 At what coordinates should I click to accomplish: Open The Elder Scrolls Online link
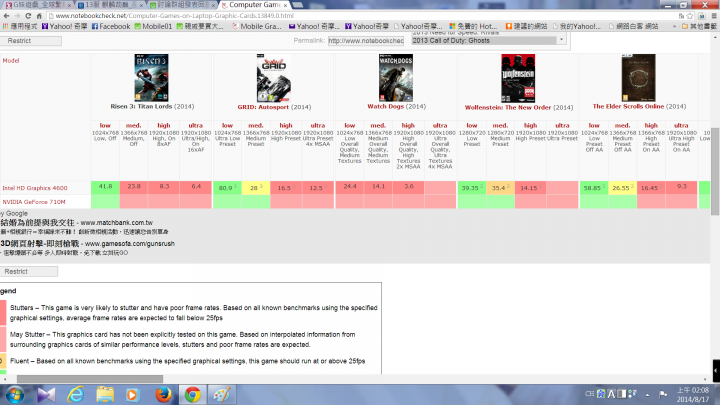(x=628, y=107)
